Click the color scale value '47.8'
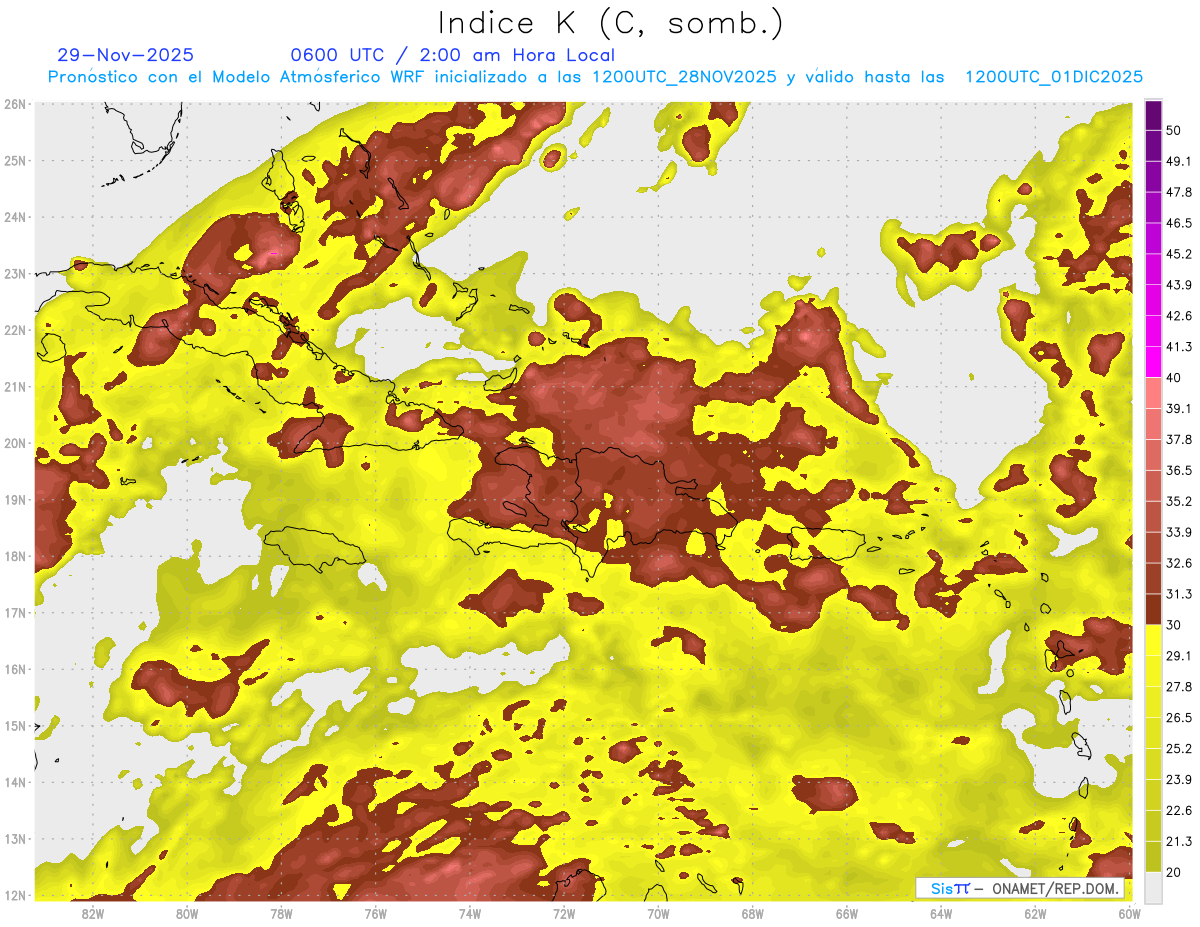 (x=1178, y=192)
